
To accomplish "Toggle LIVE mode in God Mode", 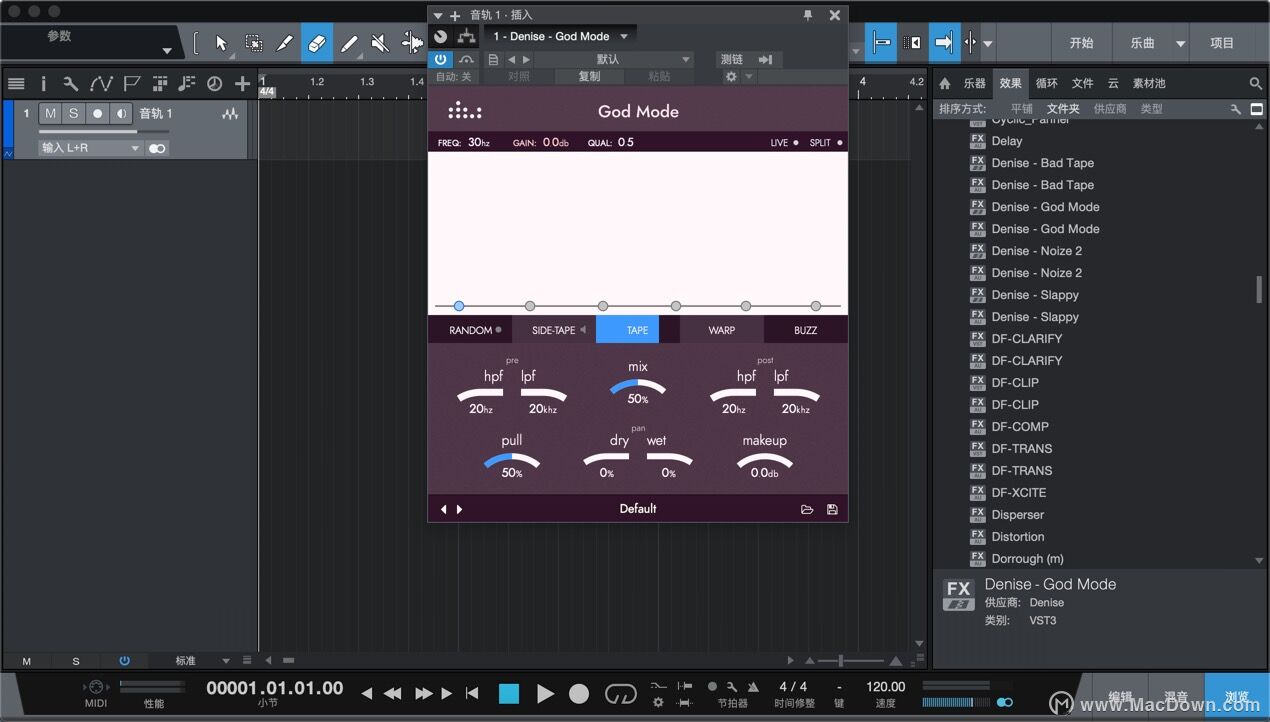I will tap(784, 143).
